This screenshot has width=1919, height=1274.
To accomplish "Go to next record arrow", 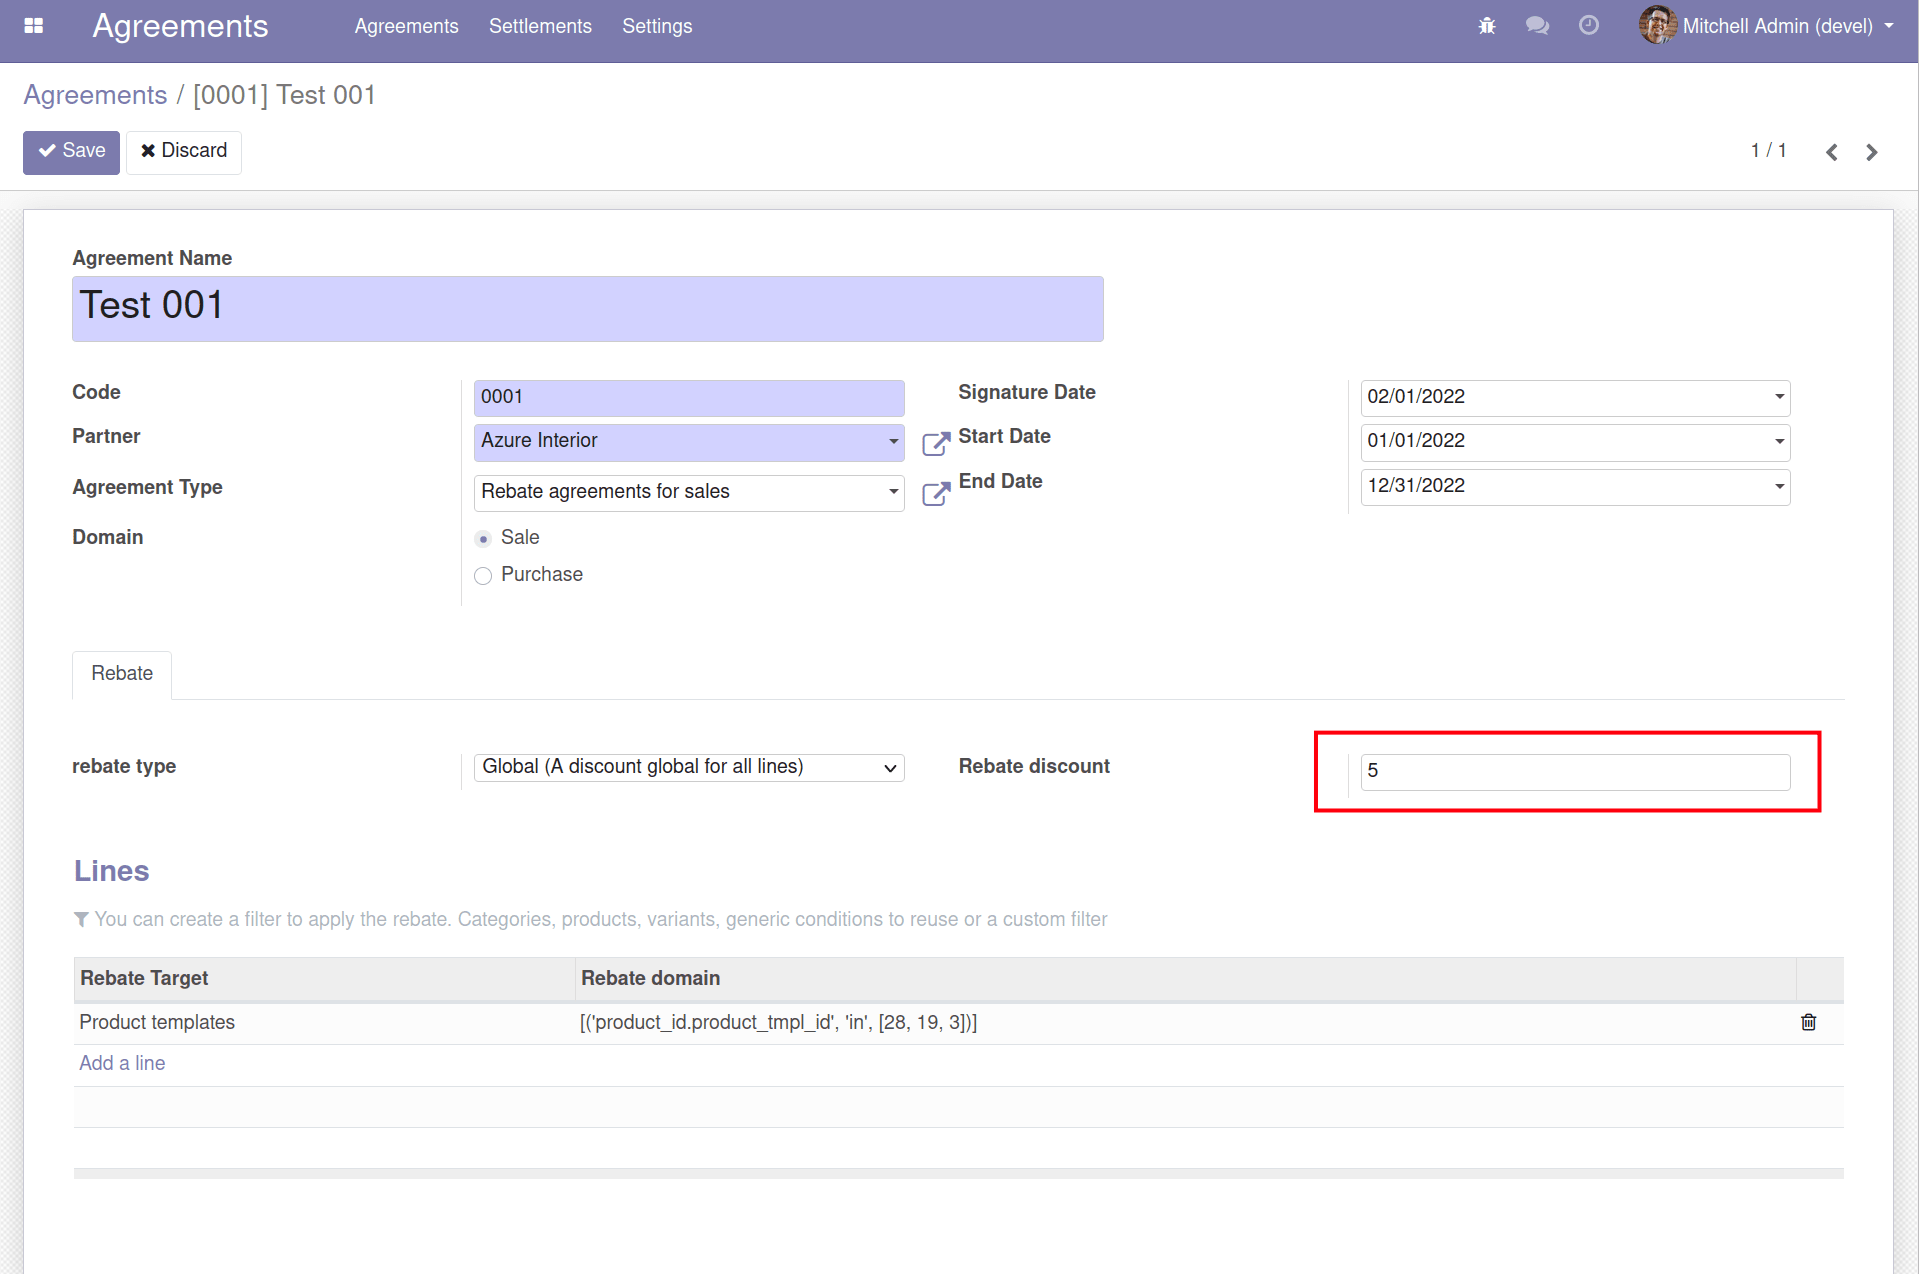I will 1871,152.
